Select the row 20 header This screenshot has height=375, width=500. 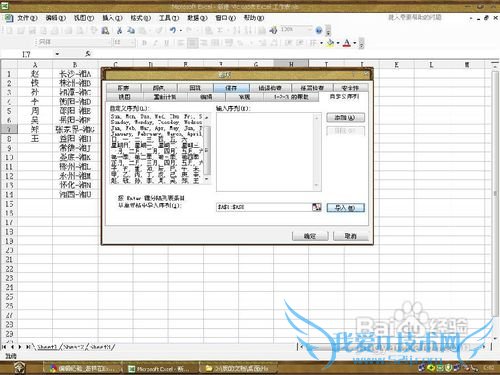tap(9, 250)
